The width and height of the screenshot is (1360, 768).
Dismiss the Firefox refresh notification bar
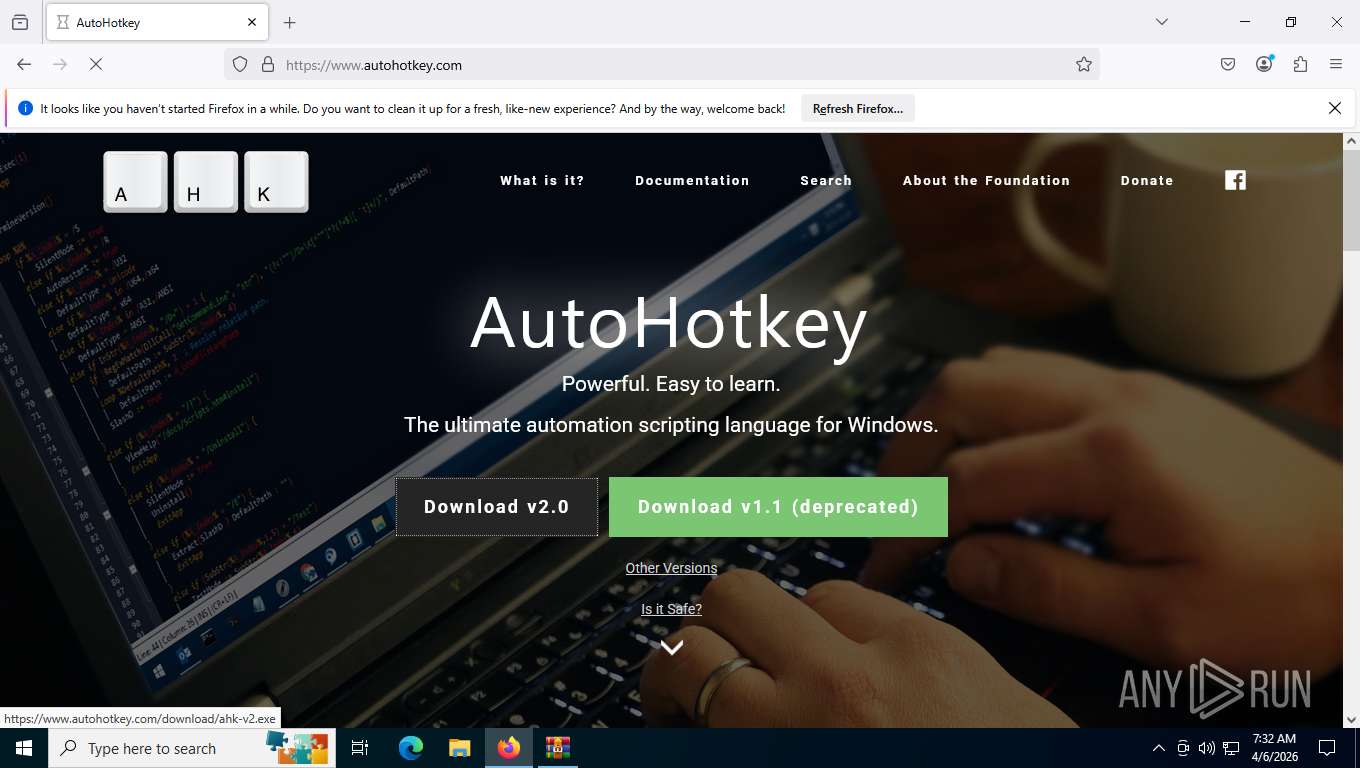click(x=1334, y=108)
